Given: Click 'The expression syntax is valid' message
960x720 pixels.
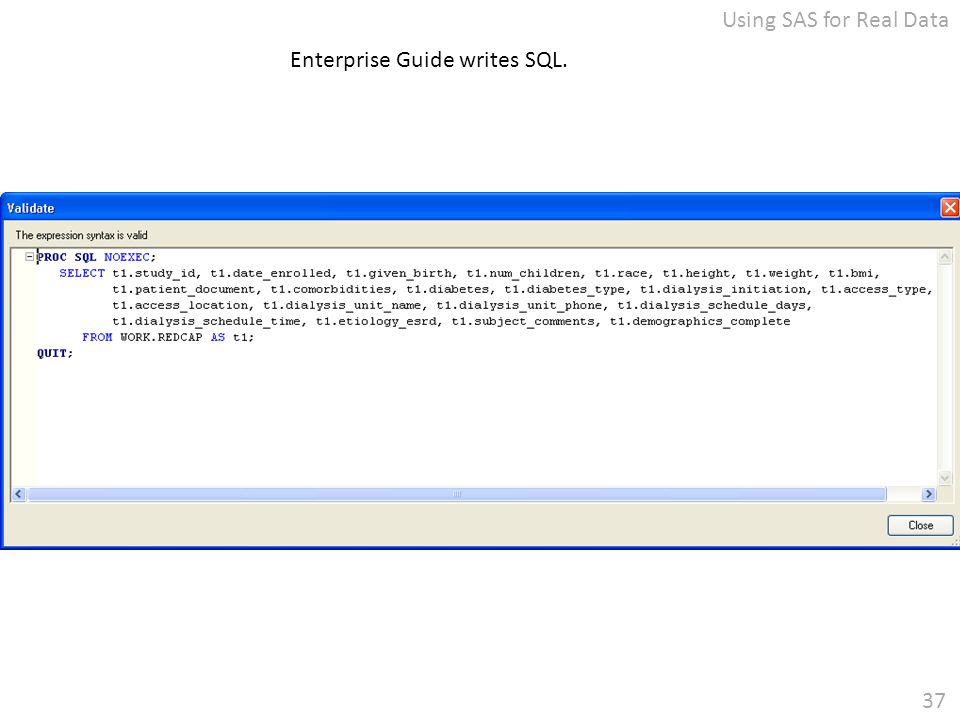Looking at the screenshot, I should click(x=81, y=235).
